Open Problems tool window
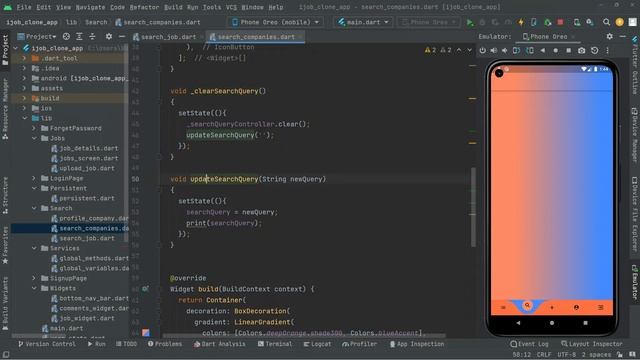The height and width of the screenshot is (360, 640). point(165,344)
